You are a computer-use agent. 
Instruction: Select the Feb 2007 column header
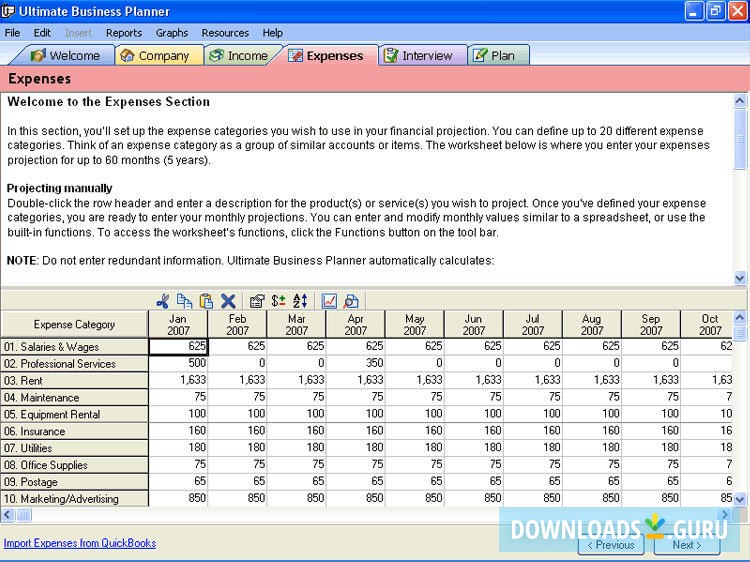tap(237, 324)
